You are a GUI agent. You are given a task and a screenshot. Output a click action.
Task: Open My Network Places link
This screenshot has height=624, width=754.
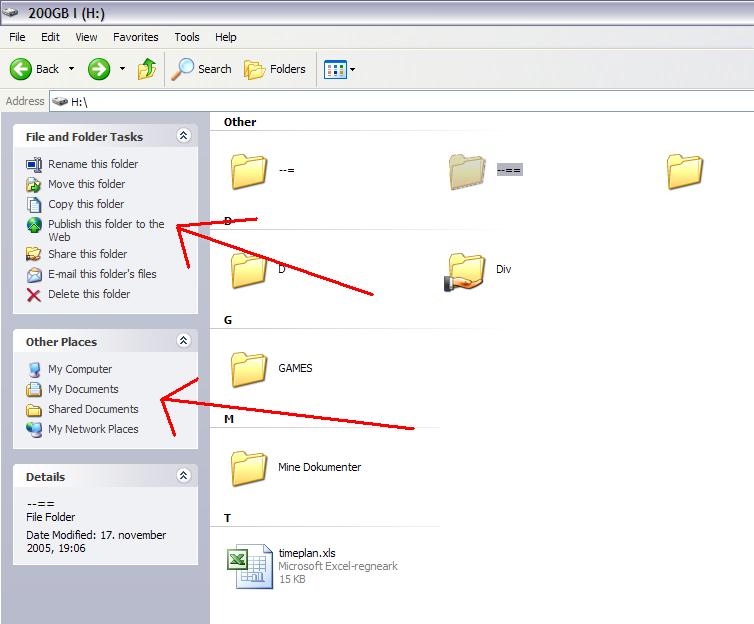coord(93,429)
